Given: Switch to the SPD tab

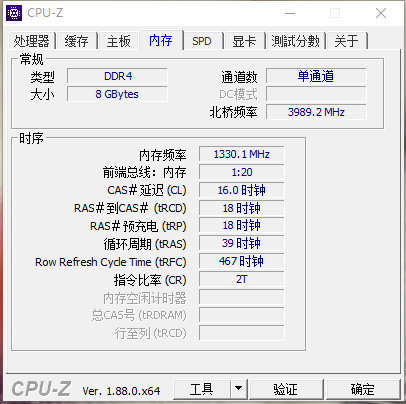Looking at the screenshot, I should tap(202, 41).
